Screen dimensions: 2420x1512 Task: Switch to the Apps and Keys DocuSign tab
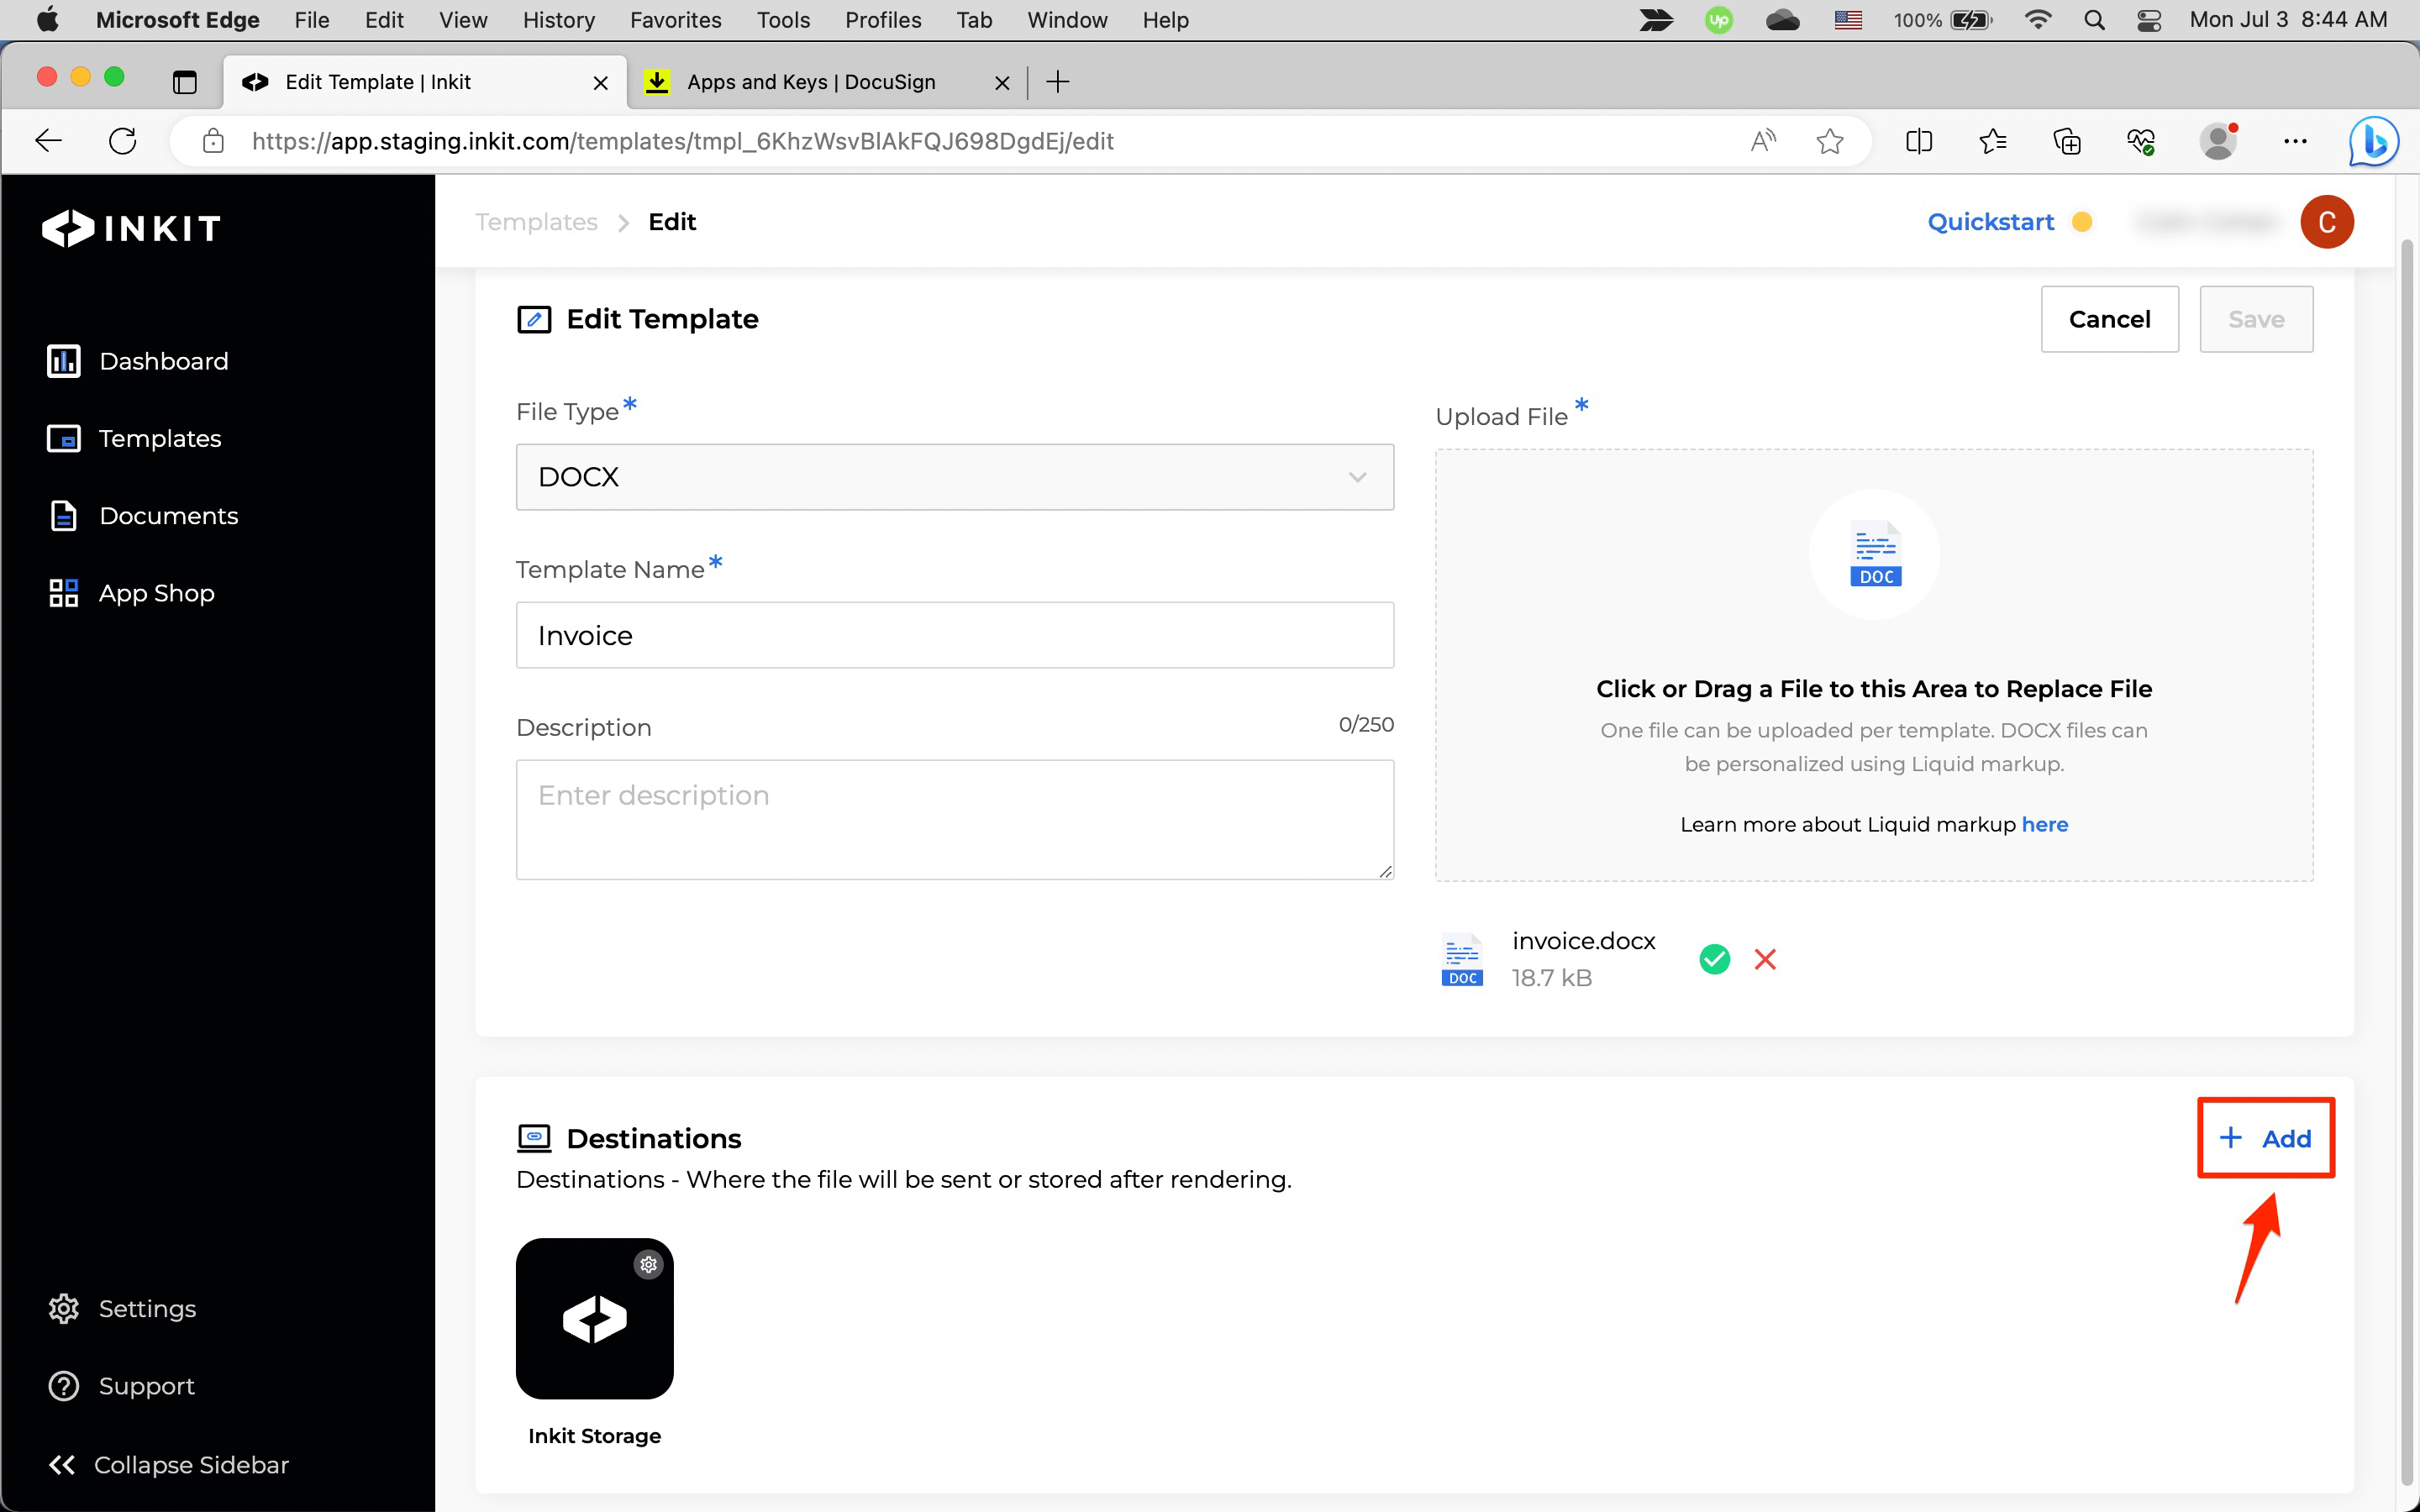(810, 82)
